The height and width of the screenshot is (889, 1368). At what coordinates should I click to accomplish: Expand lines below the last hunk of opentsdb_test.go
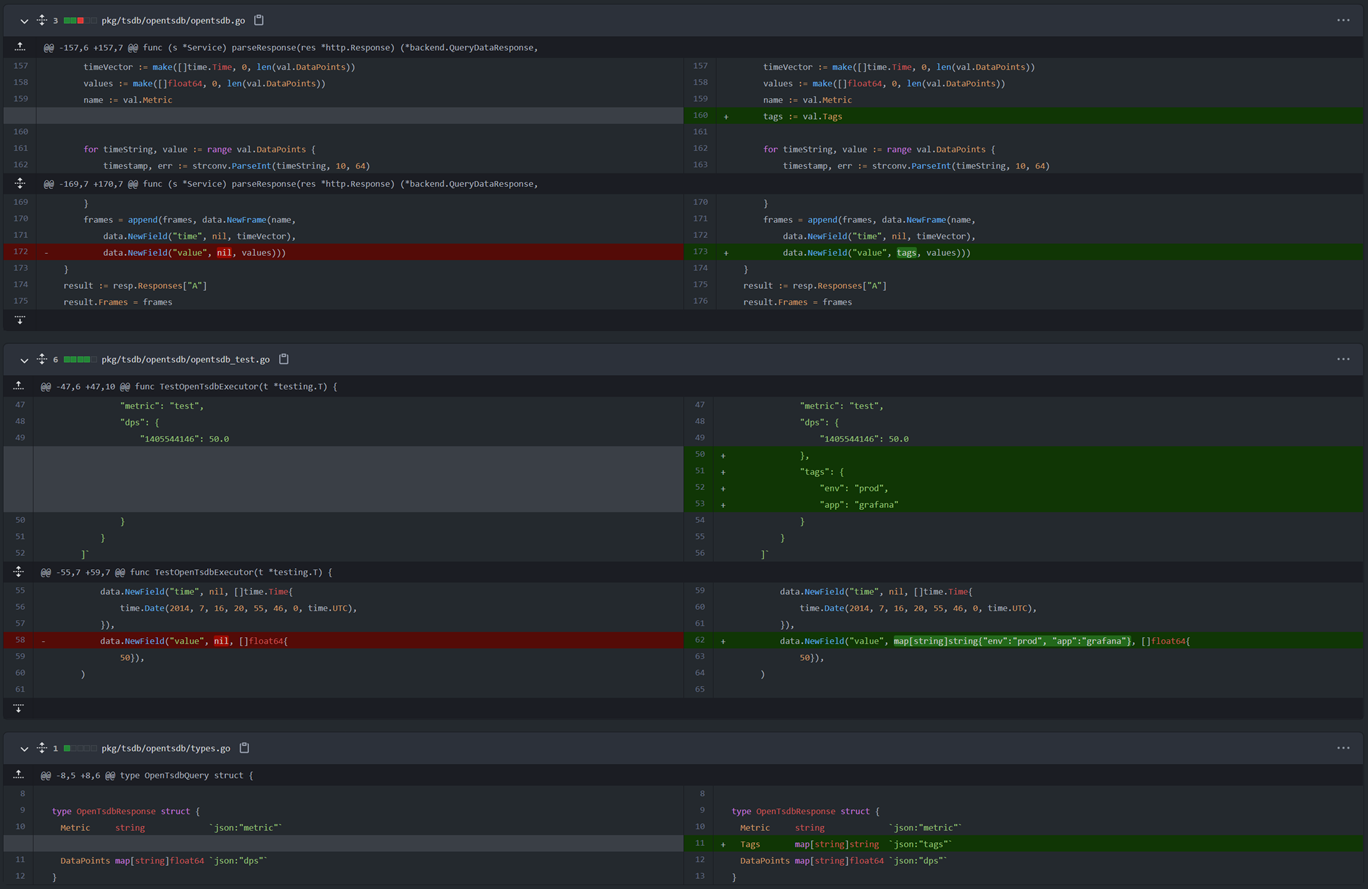pyautogui.click(x=19, y=707)
